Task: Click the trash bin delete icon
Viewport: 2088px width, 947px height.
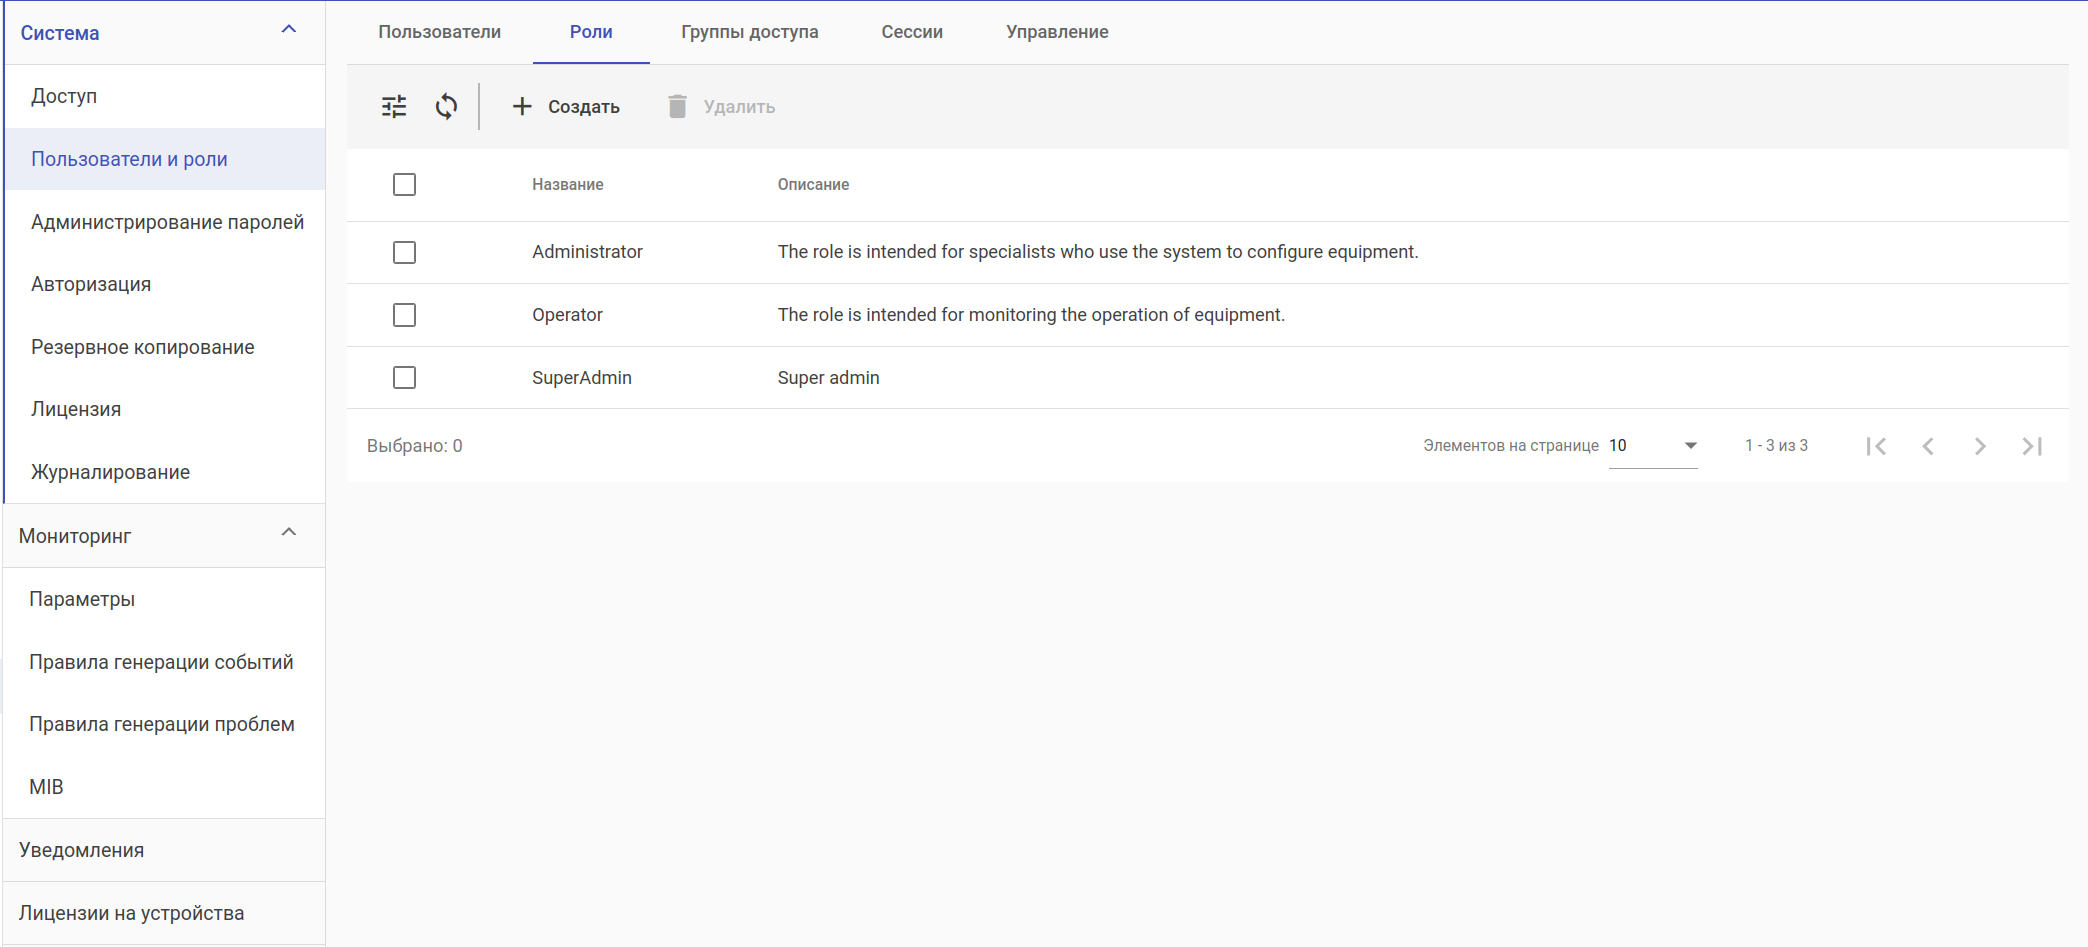Action: coord(677,106)
